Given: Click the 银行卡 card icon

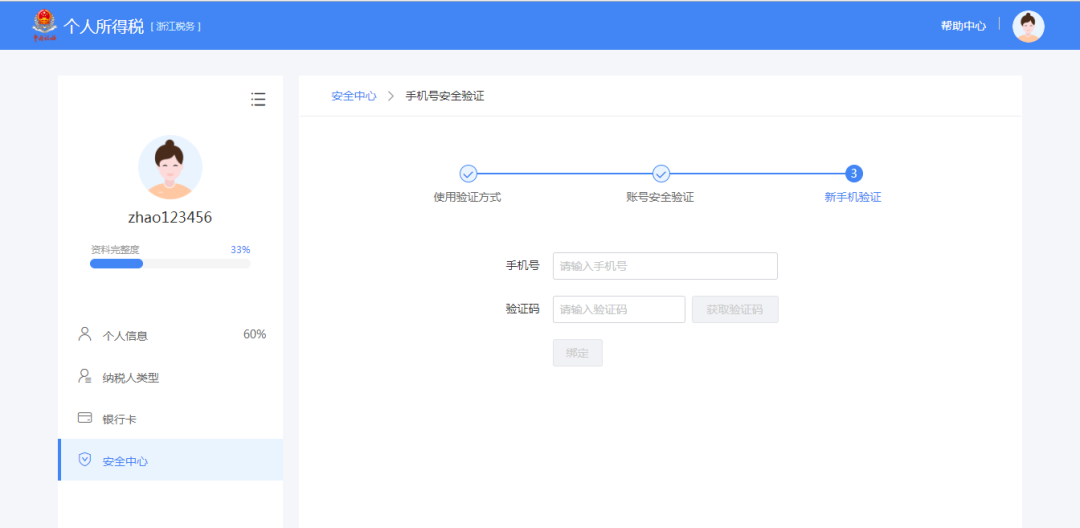Looking at the screenshot, I should point(85,418).
